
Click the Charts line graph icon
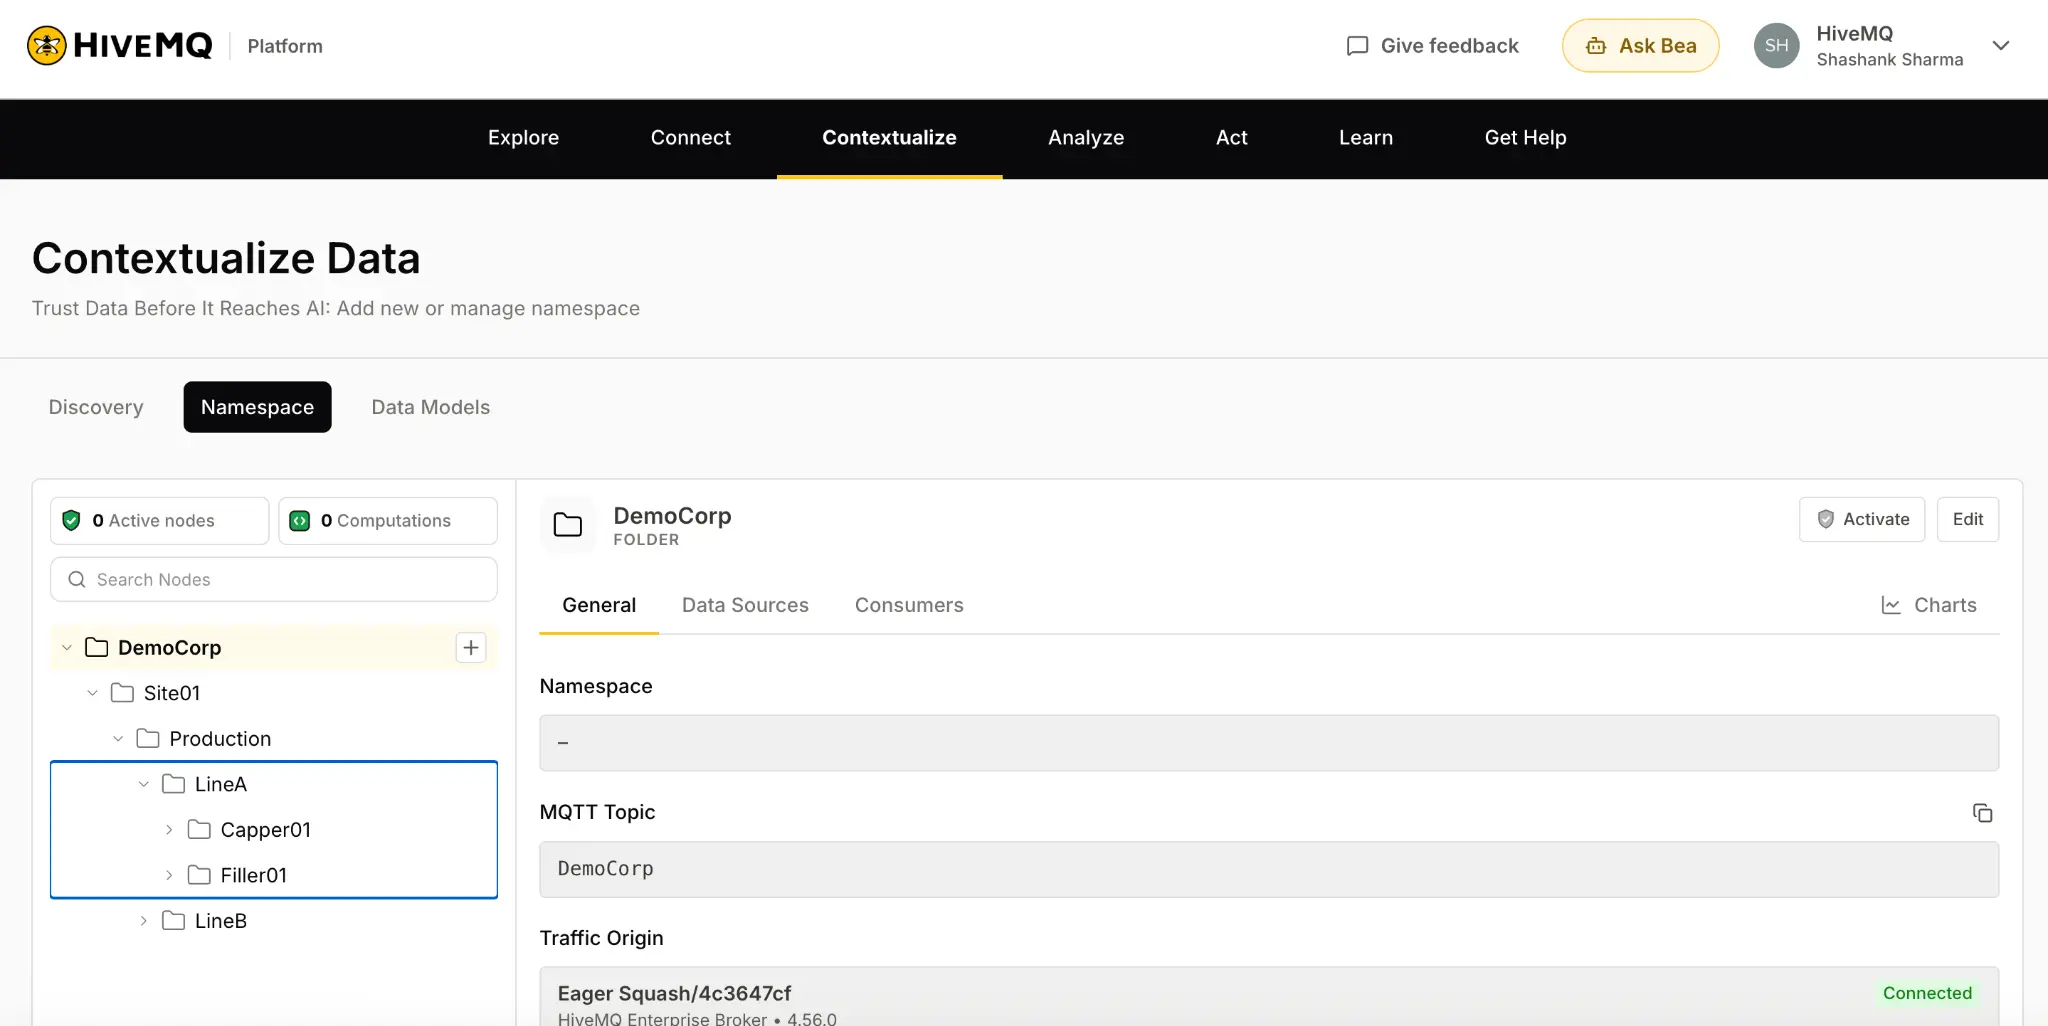(1891, 605)
